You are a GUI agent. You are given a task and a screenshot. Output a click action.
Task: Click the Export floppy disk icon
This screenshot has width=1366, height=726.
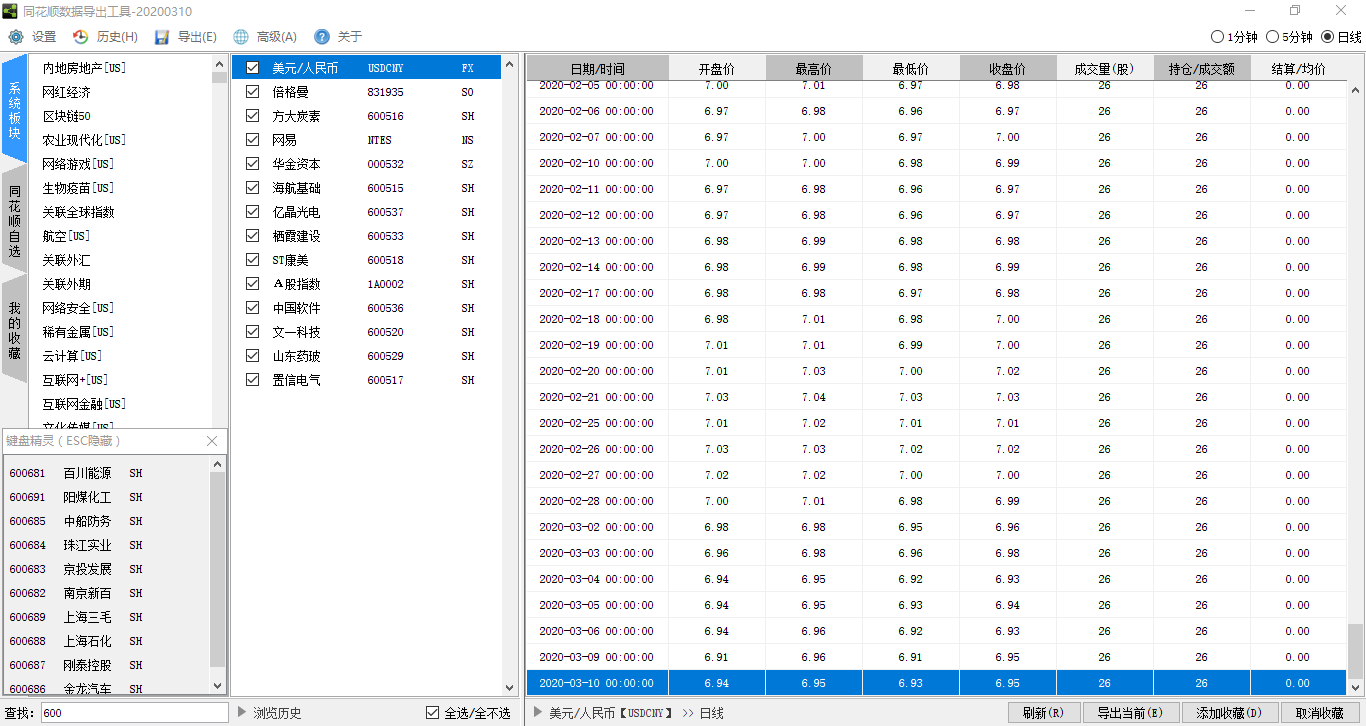coord(161,37)
